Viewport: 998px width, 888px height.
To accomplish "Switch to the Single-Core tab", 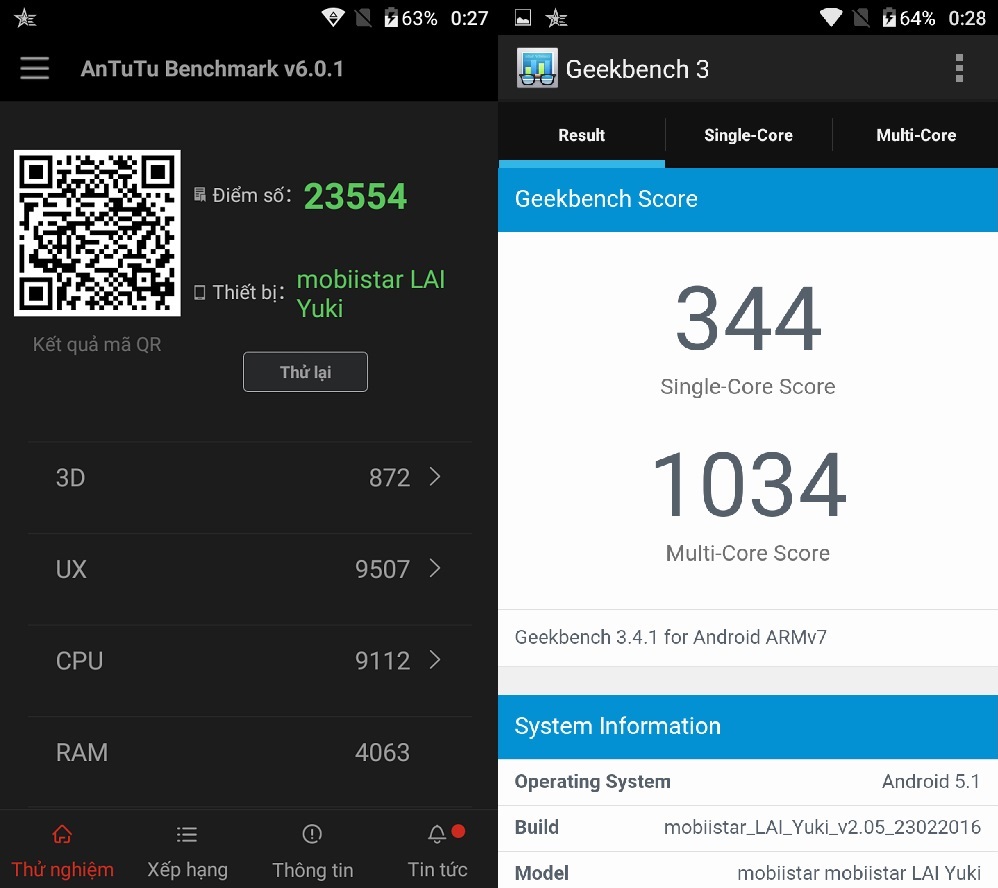I will [748, 135].
